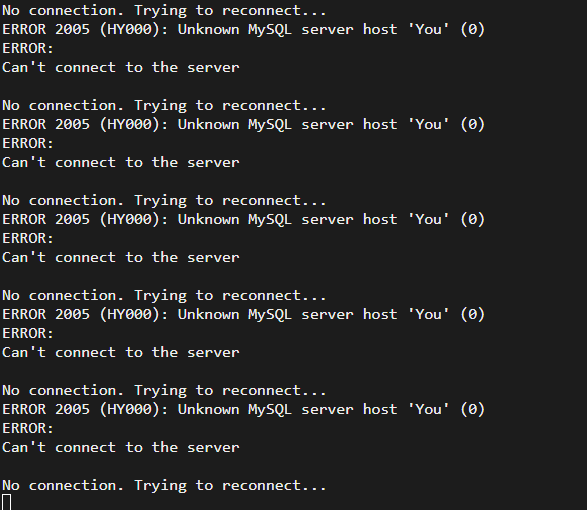Click the first "Can't connect to the server" line
Image resolution: width=587 pixels, height=510 pixels.
pyautogui.click(x=121, y=67)
